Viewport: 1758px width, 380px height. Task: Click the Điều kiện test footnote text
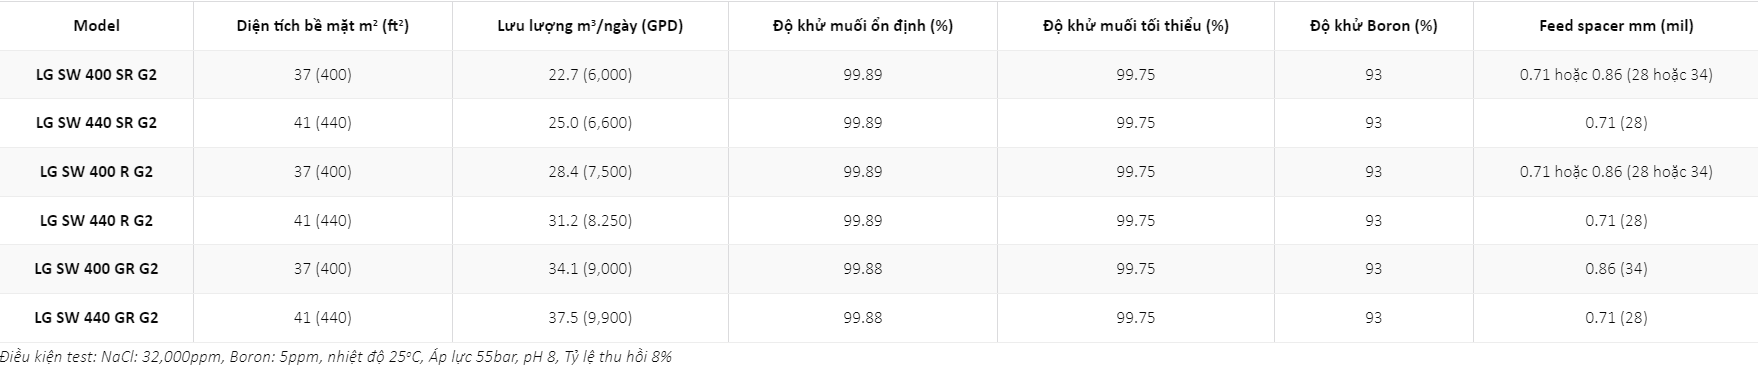pos(336,357)
